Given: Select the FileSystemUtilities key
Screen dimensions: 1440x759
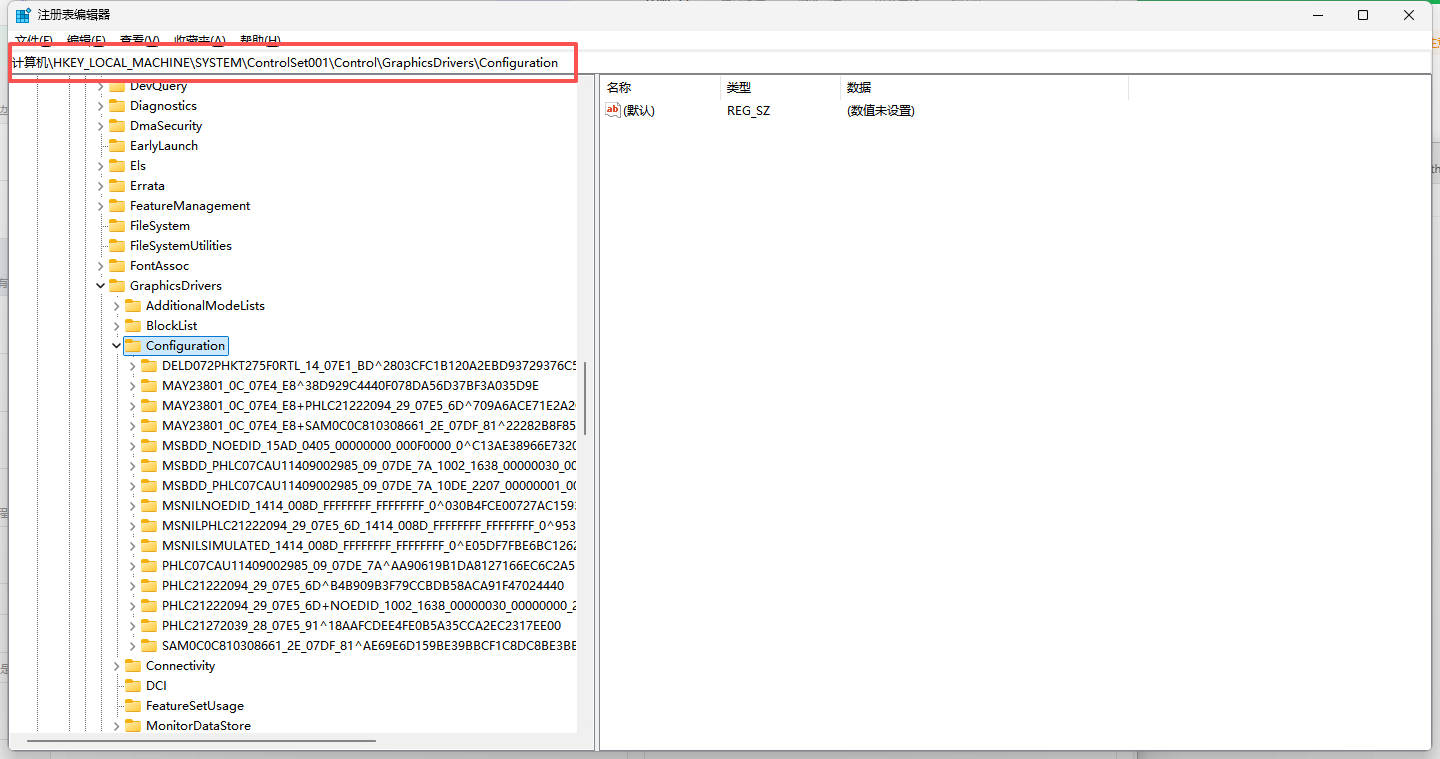Looking at the screenshot, I should tap(180, 246).
